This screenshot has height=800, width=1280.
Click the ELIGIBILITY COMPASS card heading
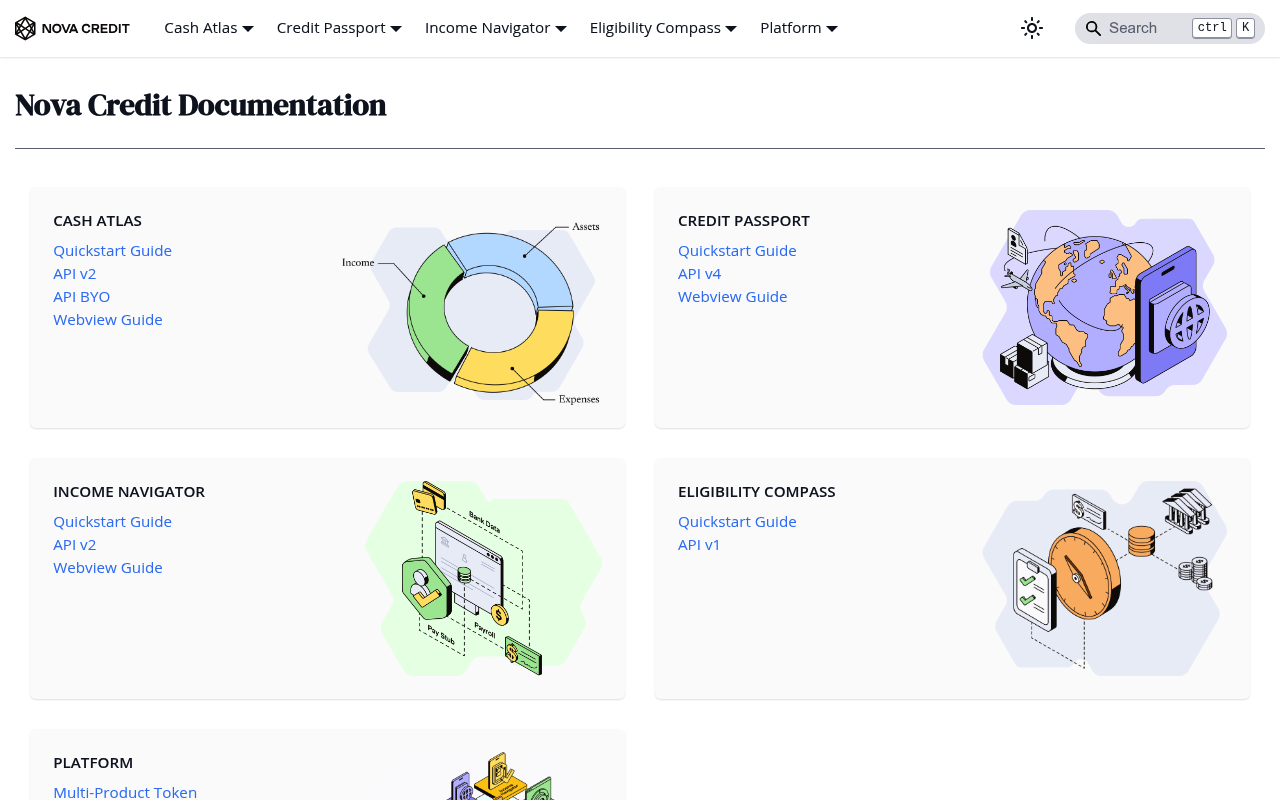point(757,492)
